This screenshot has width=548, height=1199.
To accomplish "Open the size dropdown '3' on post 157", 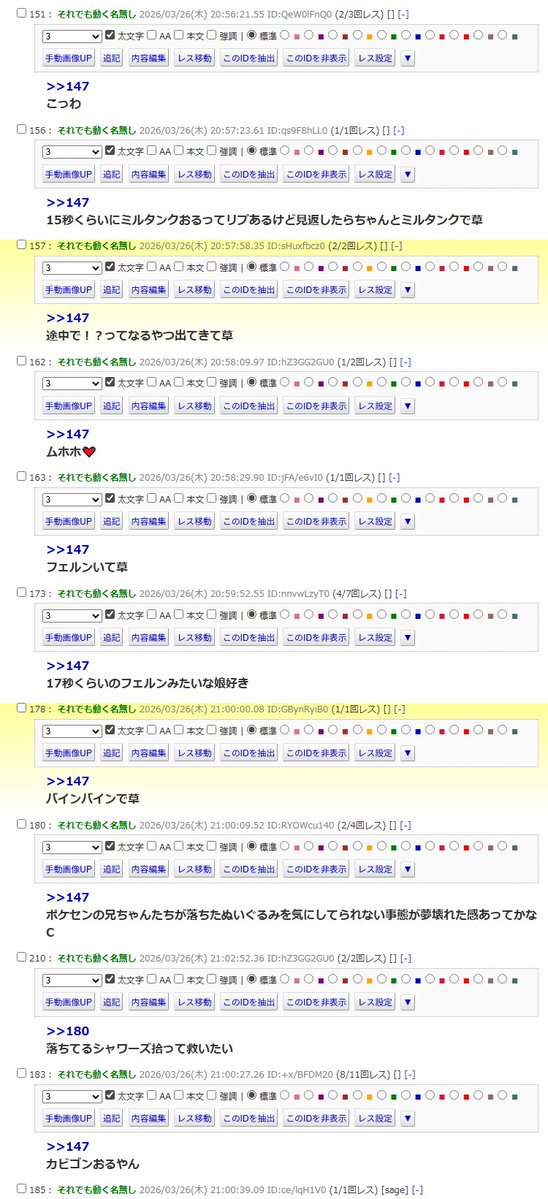I will pyautogui.click(x=73, y=267).
